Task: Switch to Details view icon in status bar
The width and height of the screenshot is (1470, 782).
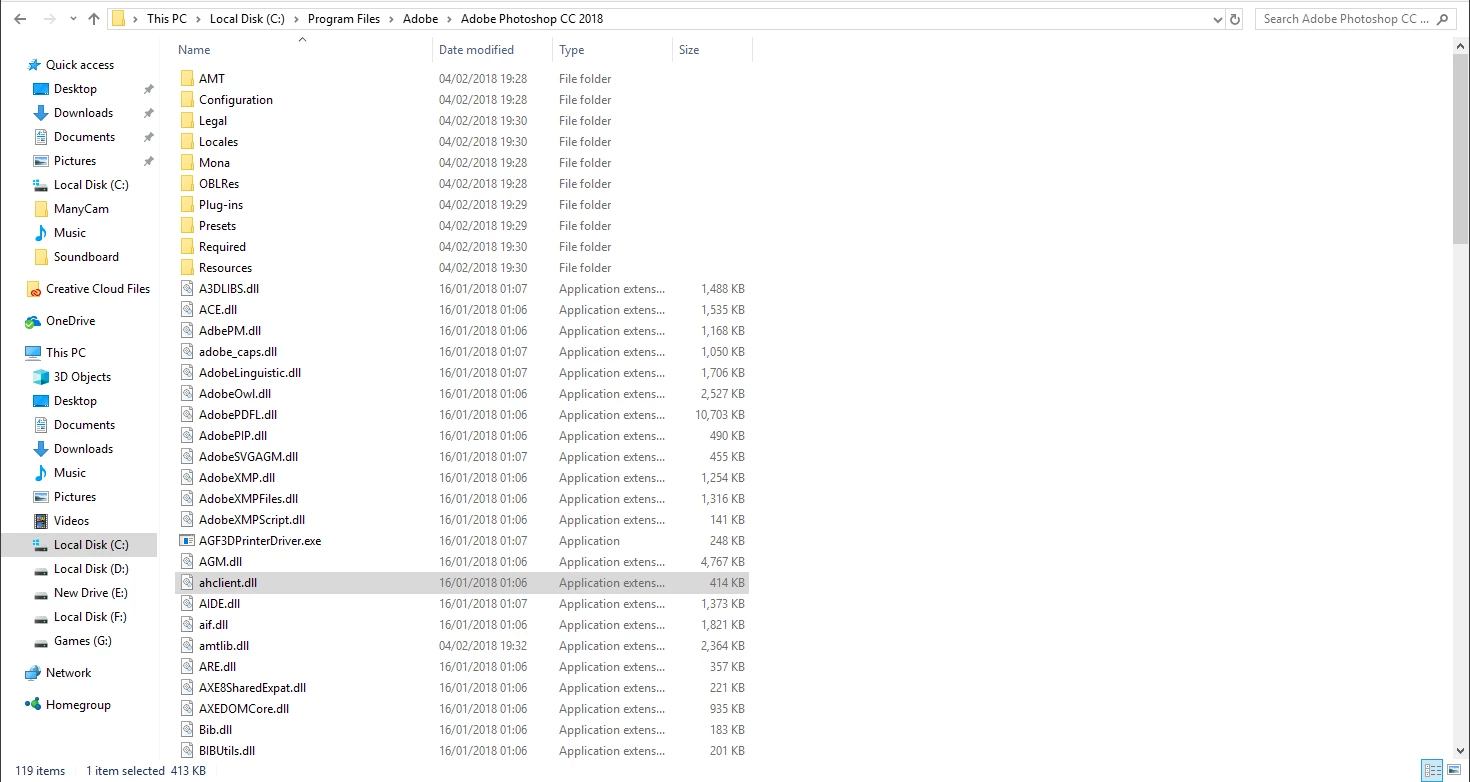Action: point(1432,771)
